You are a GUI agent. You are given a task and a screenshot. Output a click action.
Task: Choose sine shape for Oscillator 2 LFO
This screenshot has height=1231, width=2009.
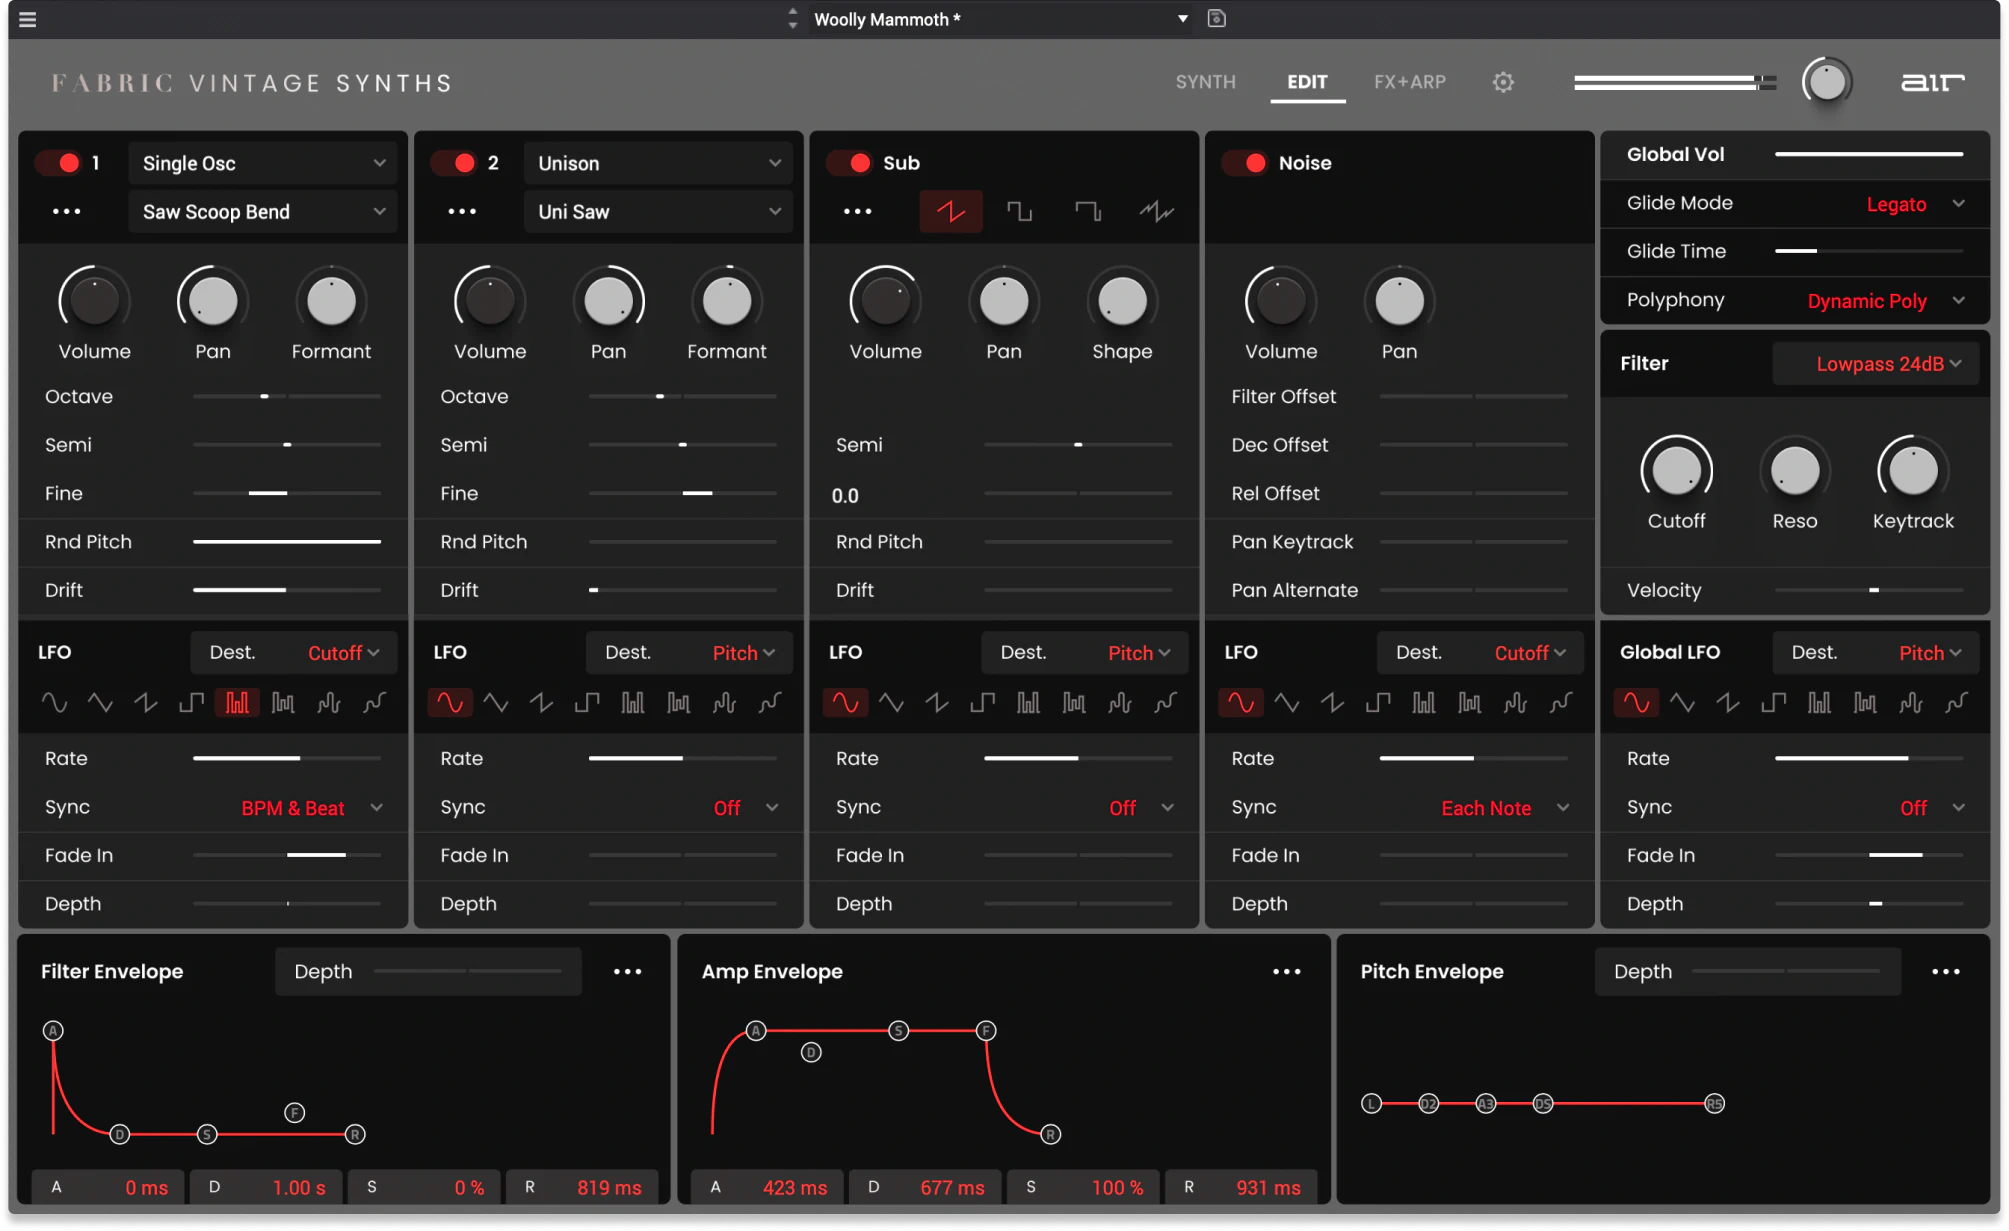[450, 703]
